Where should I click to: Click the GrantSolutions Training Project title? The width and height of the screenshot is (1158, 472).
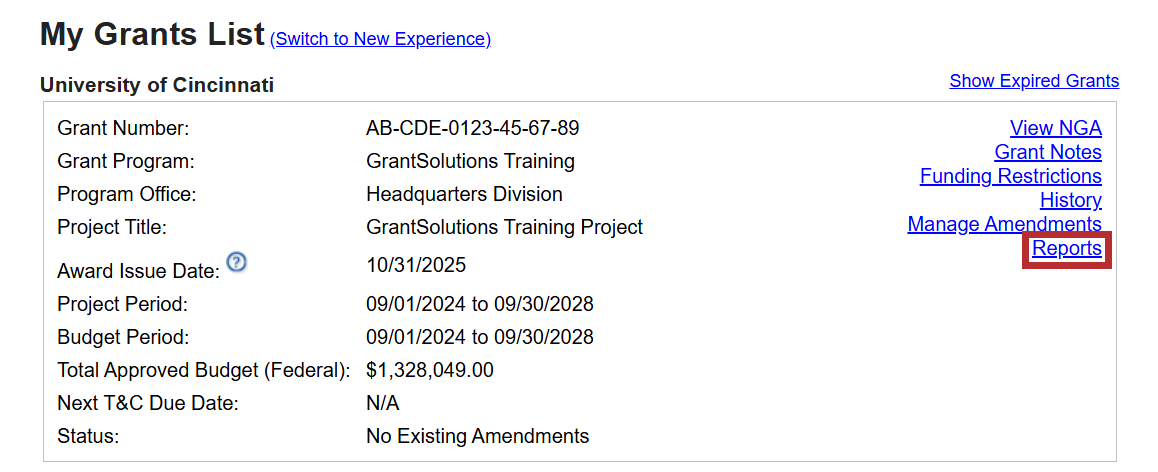504,227
